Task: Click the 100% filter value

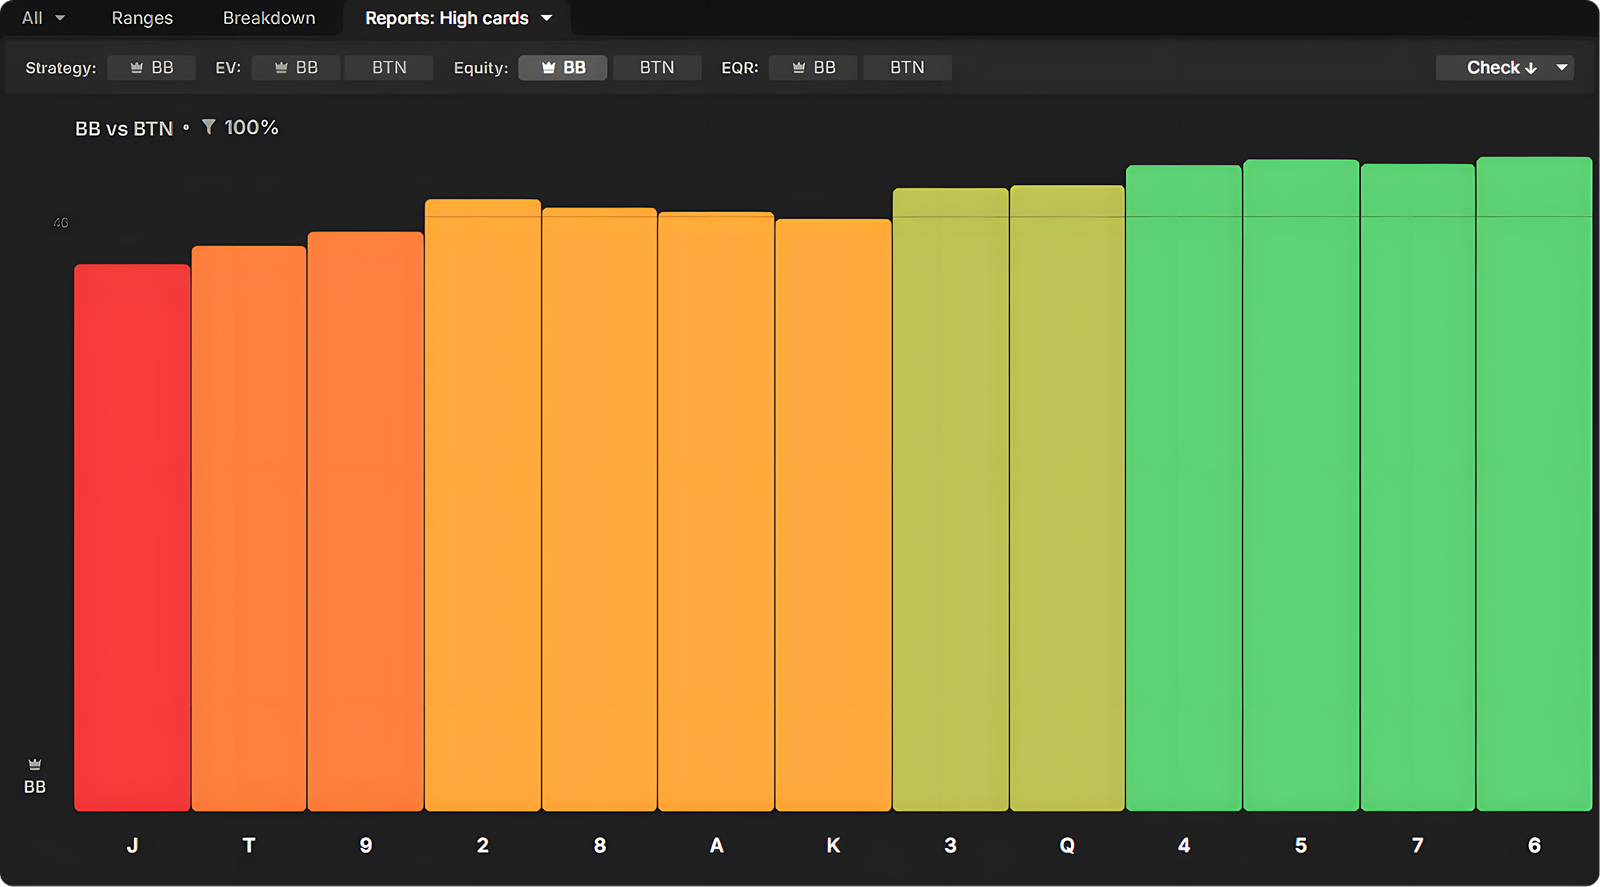Action: (251, 127)
